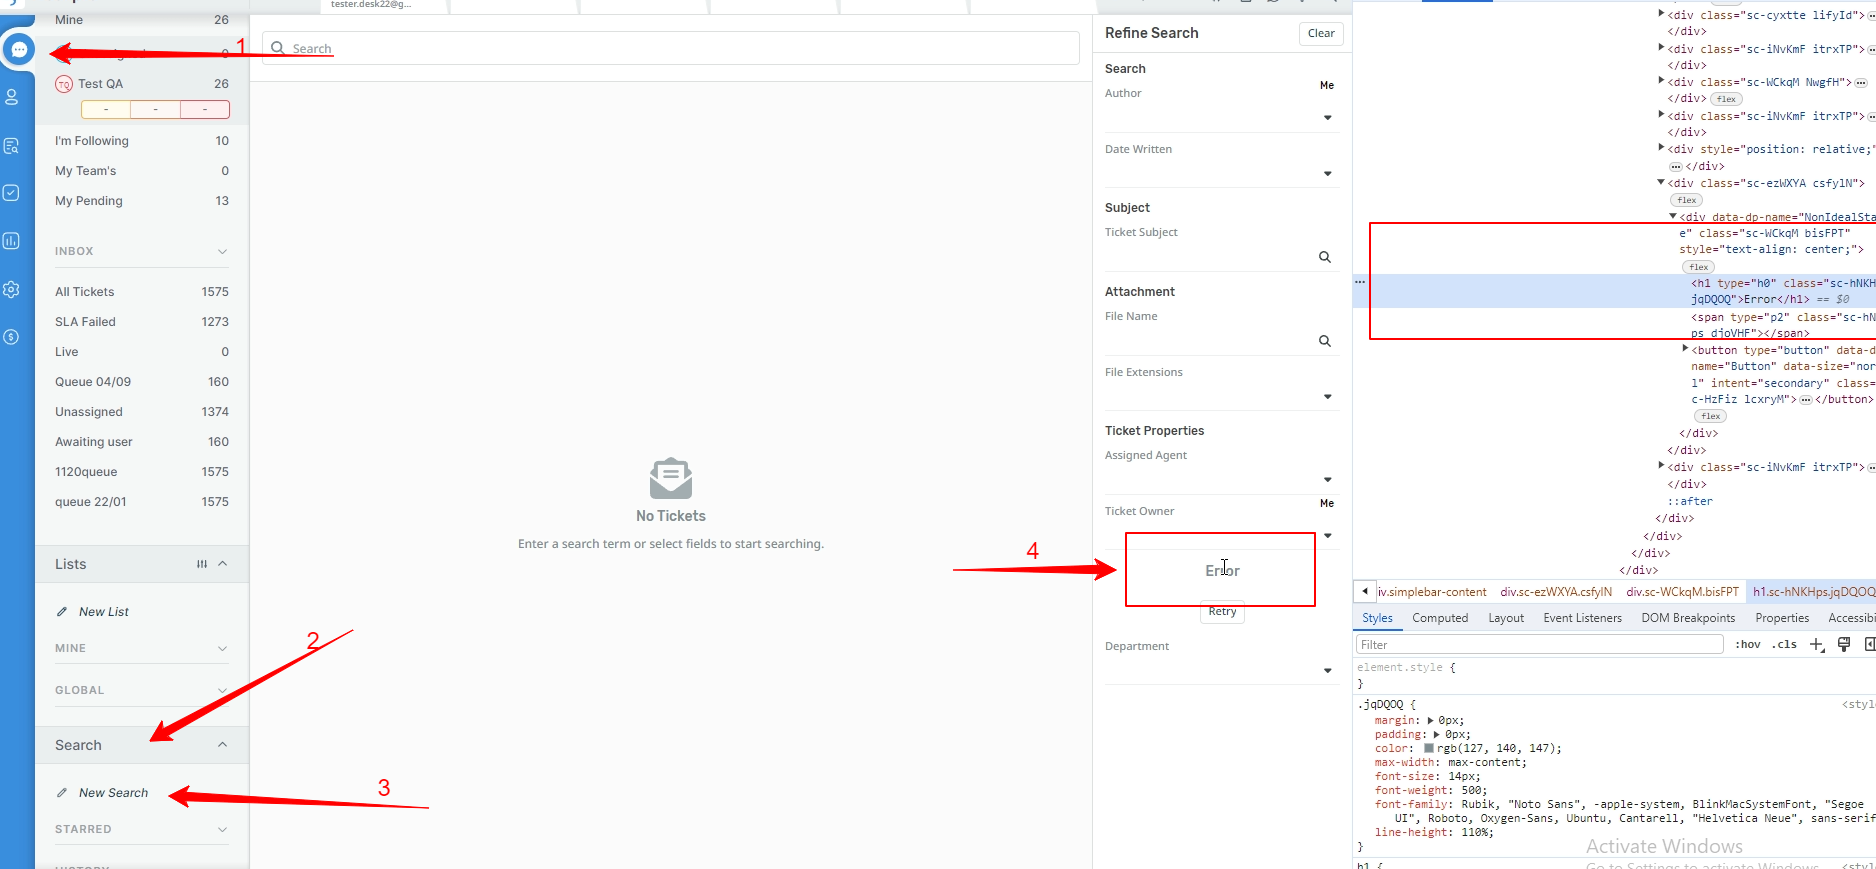This screenshot has height=869, width=1876.
Task: Open the Date Written dropdown
Action: coord(1327,174)
